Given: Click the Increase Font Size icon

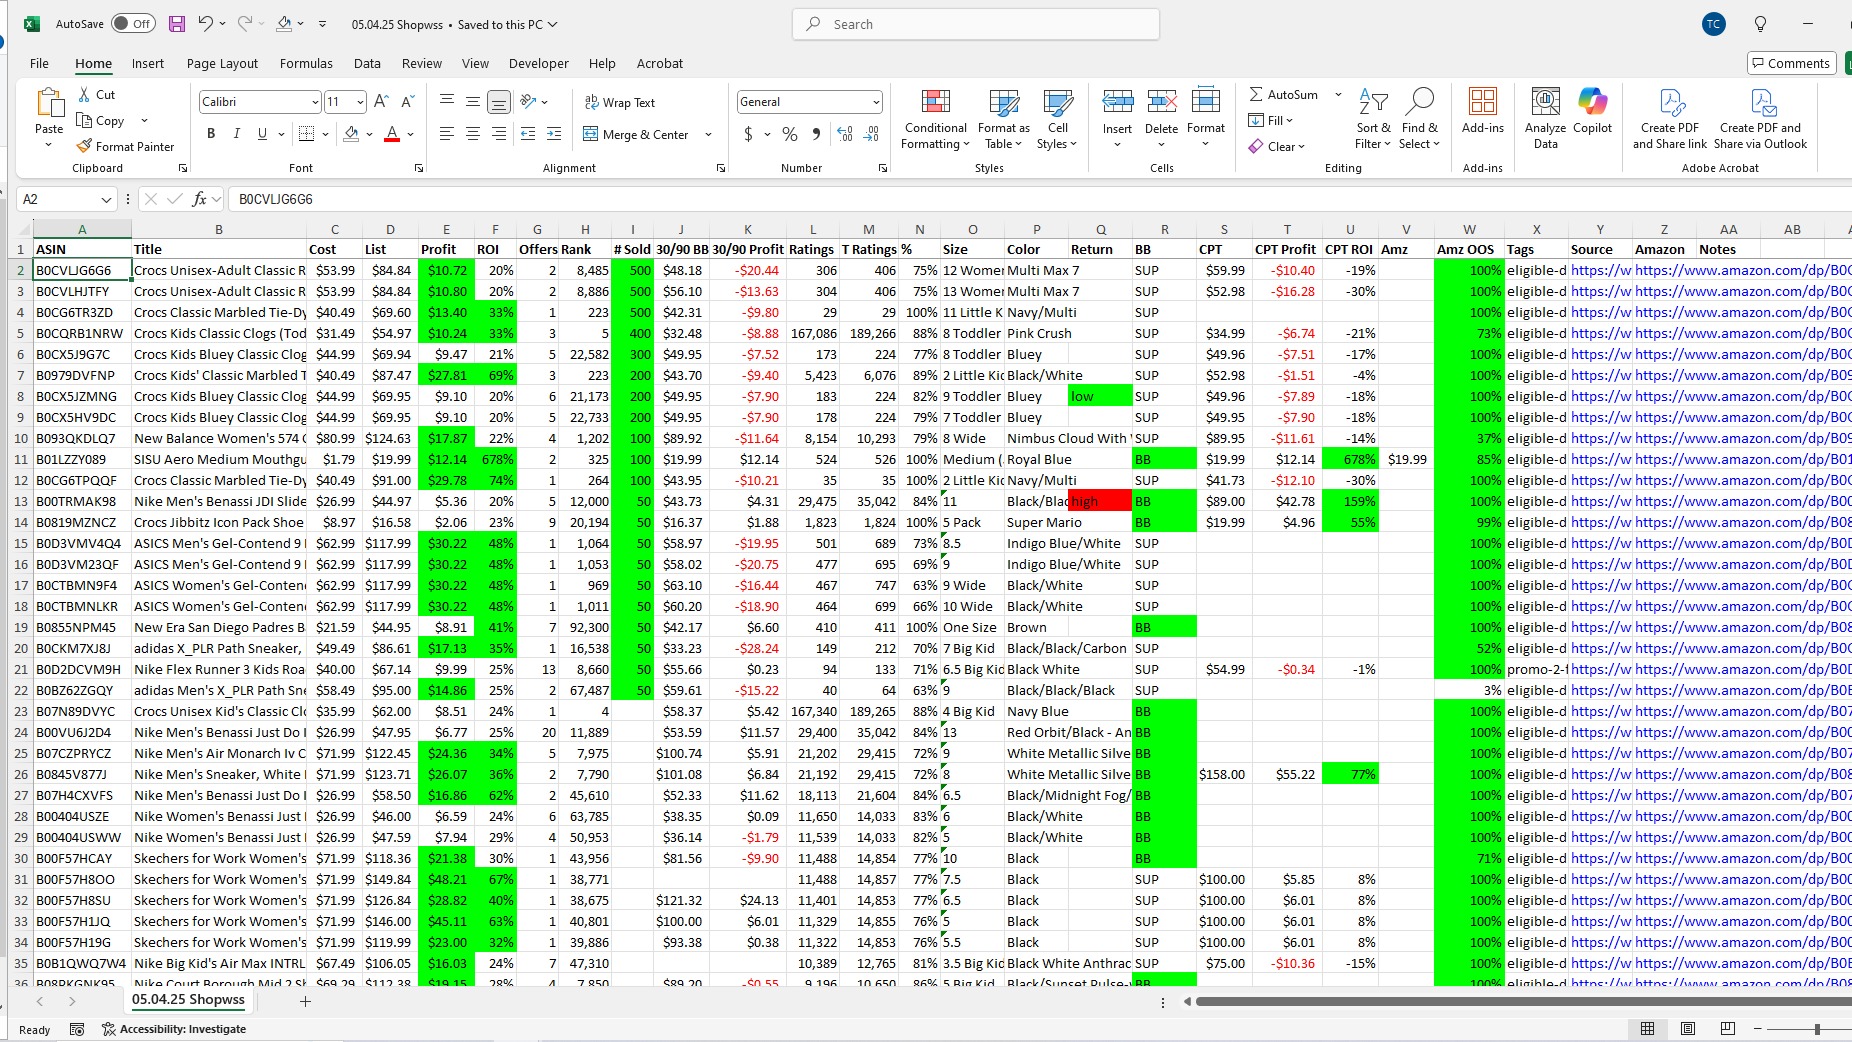Looking at the screenshot, I should pyautogui.click(x=381, y=101).
